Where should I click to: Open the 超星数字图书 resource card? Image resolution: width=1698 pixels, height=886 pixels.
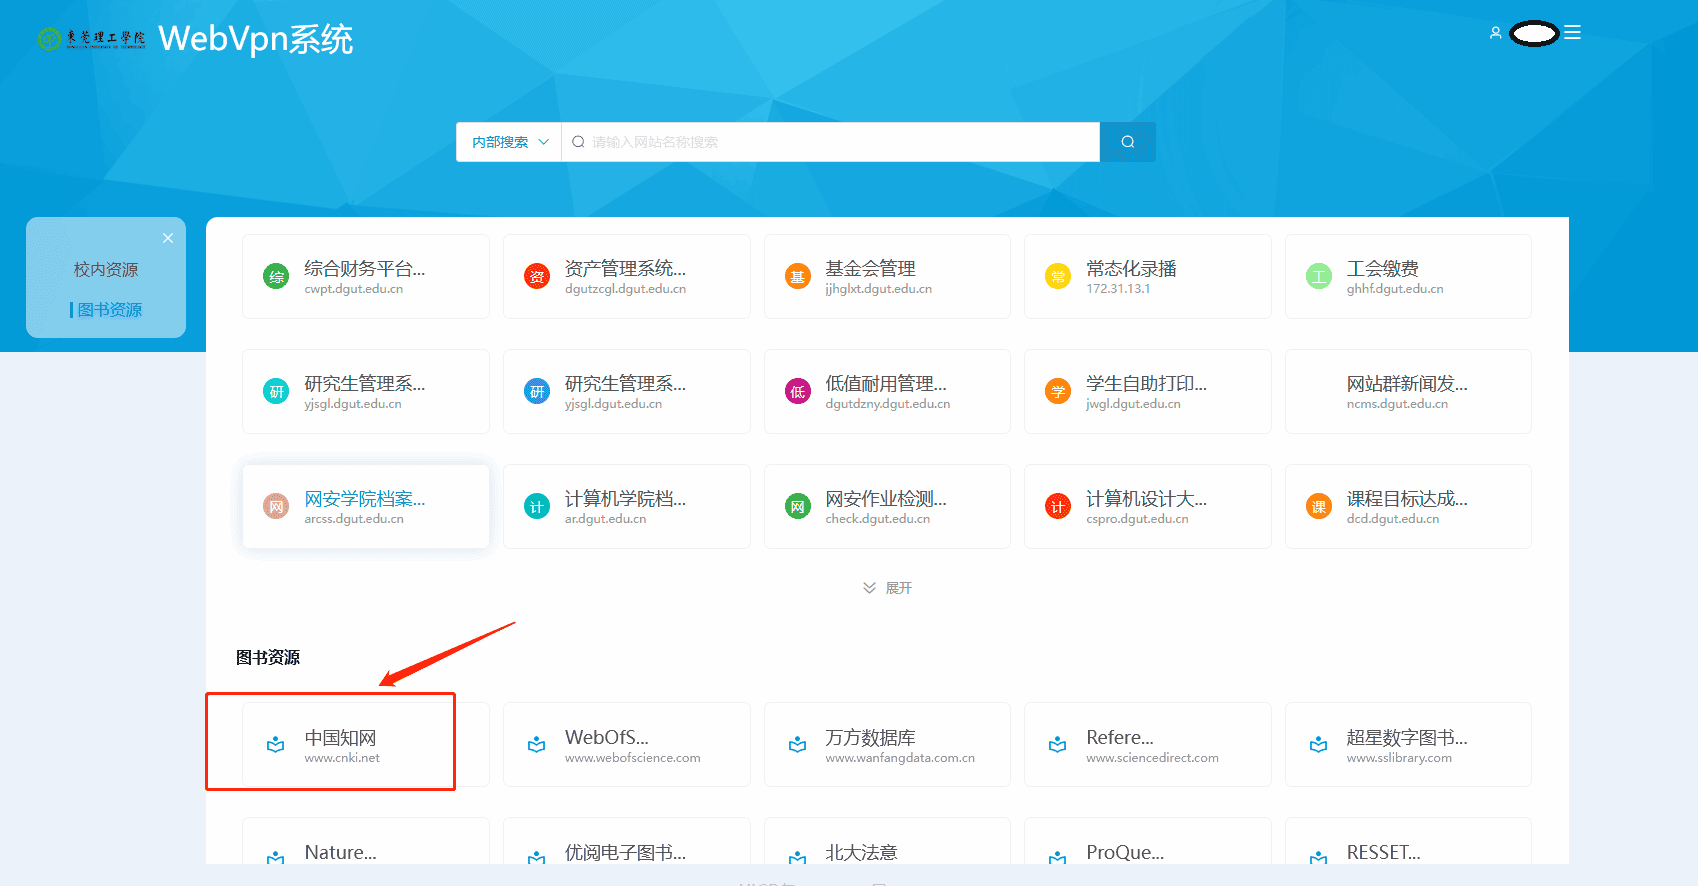(x=1408, y=745)
